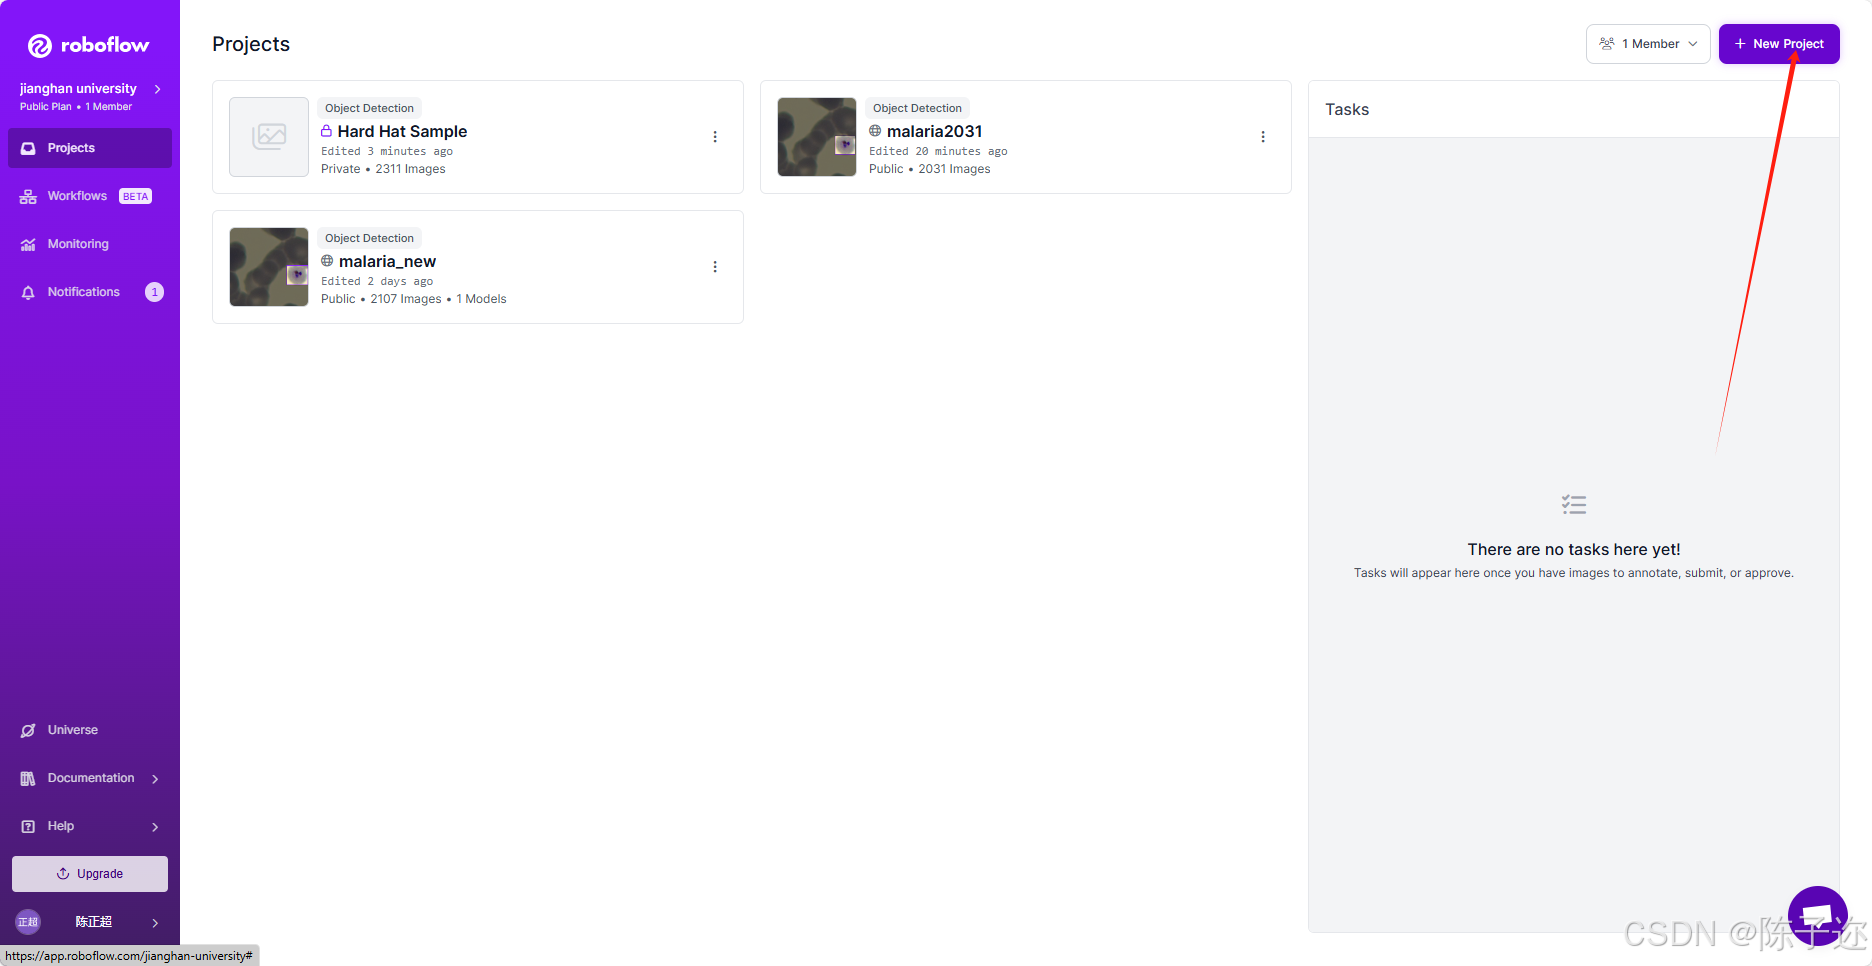Image resolution: width=1872 pixels, height=966 pixels.
Task: Open the options menu for malaria_new
Action: (715, 267)
